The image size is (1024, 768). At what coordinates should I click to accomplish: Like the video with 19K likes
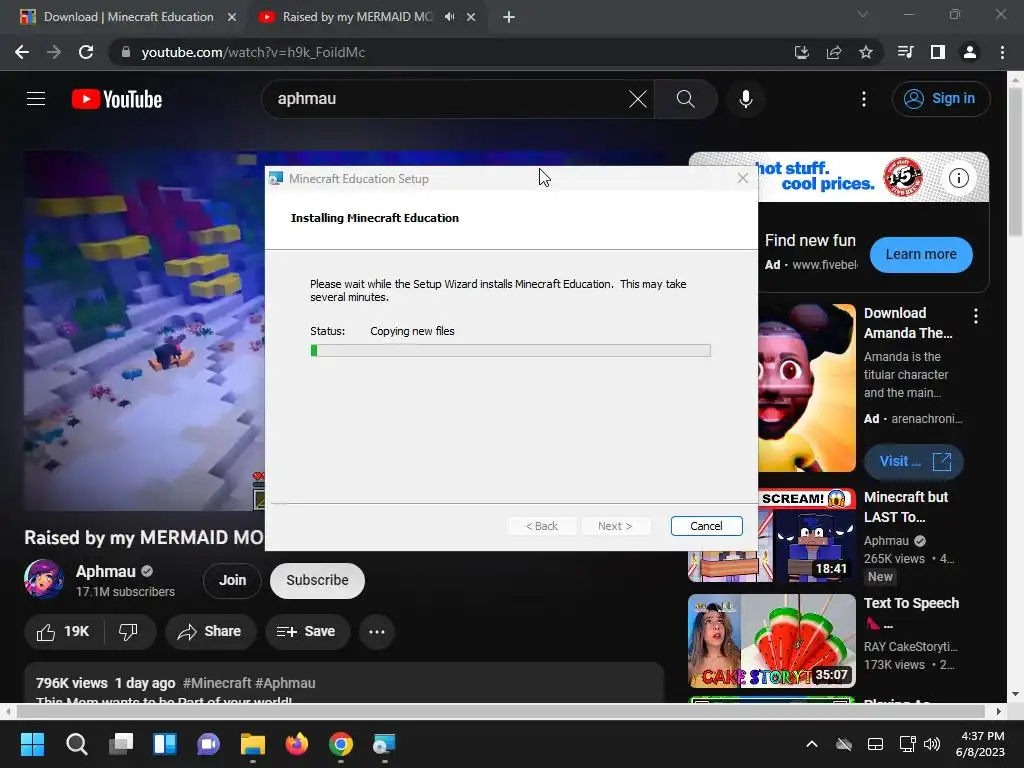[63, 632]
